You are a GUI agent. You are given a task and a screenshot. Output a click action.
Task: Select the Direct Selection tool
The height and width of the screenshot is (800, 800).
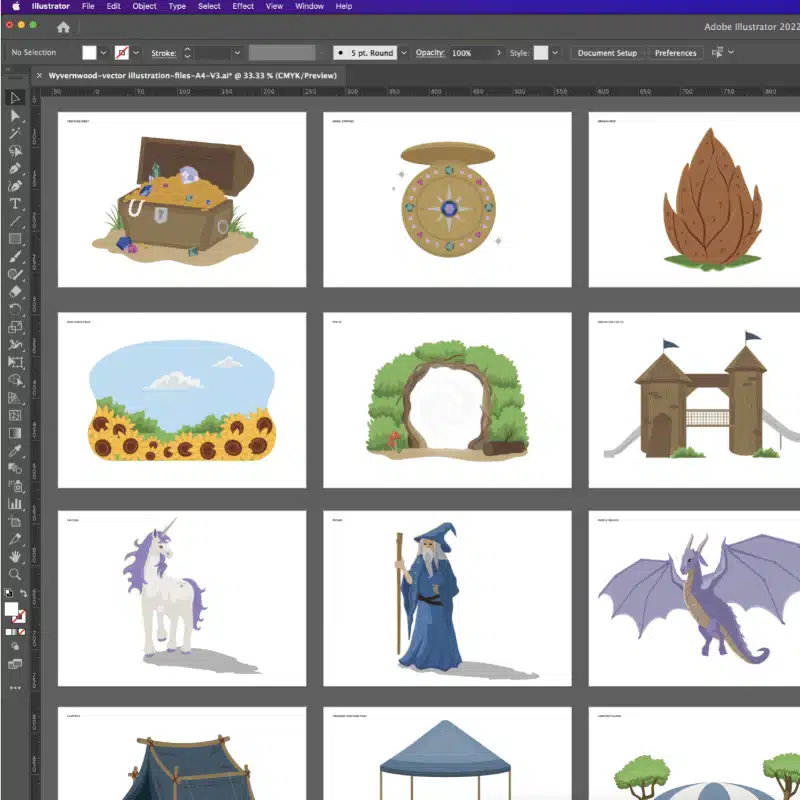(x=15, y=115)
